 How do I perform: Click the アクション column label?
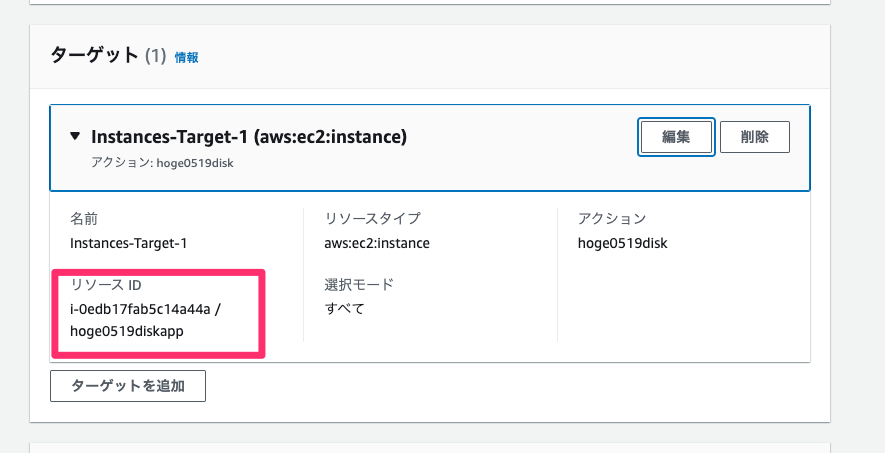pos(612,218)
